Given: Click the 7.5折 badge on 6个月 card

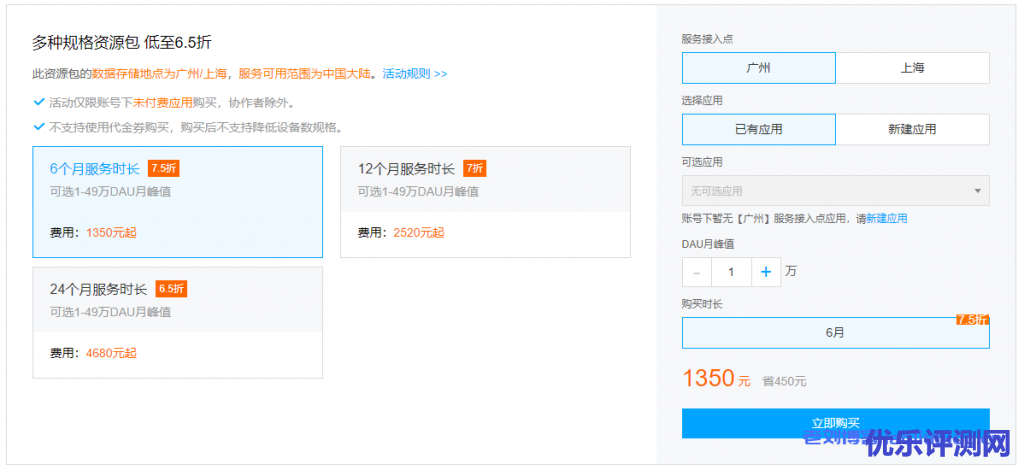Looking at the screenshot, I should [x=163, y=168].
